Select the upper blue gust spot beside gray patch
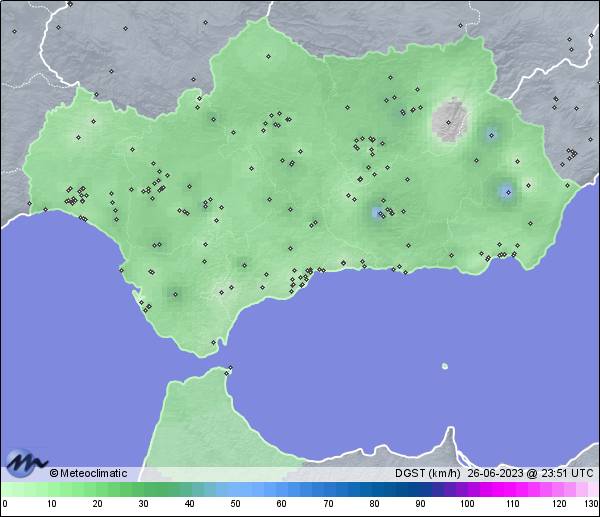 coord(490,133)
